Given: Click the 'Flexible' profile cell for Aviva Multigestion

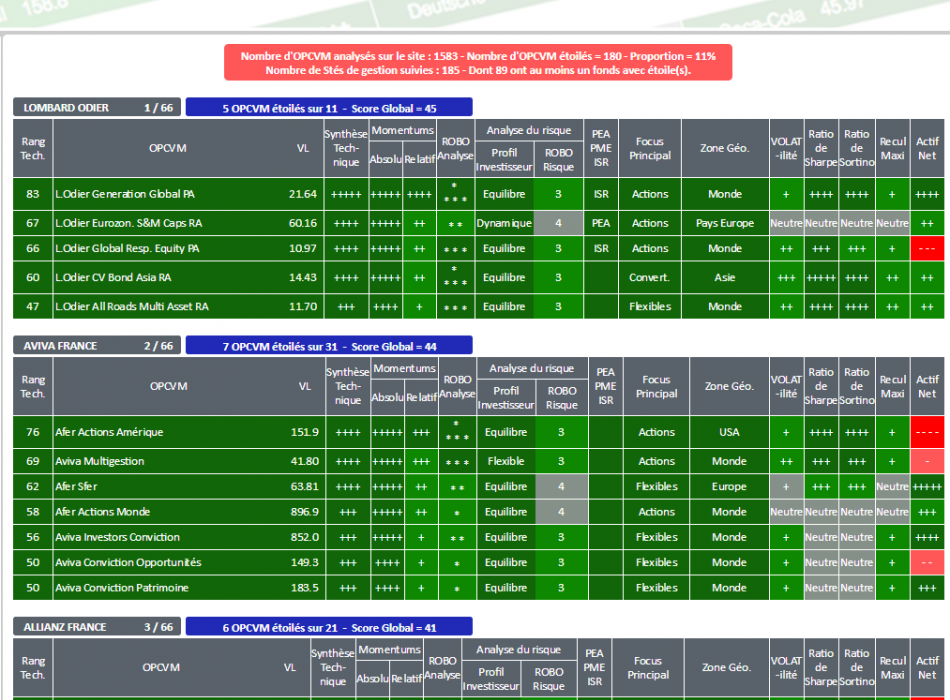Looking at the screenshot, I should coord(506,461).
